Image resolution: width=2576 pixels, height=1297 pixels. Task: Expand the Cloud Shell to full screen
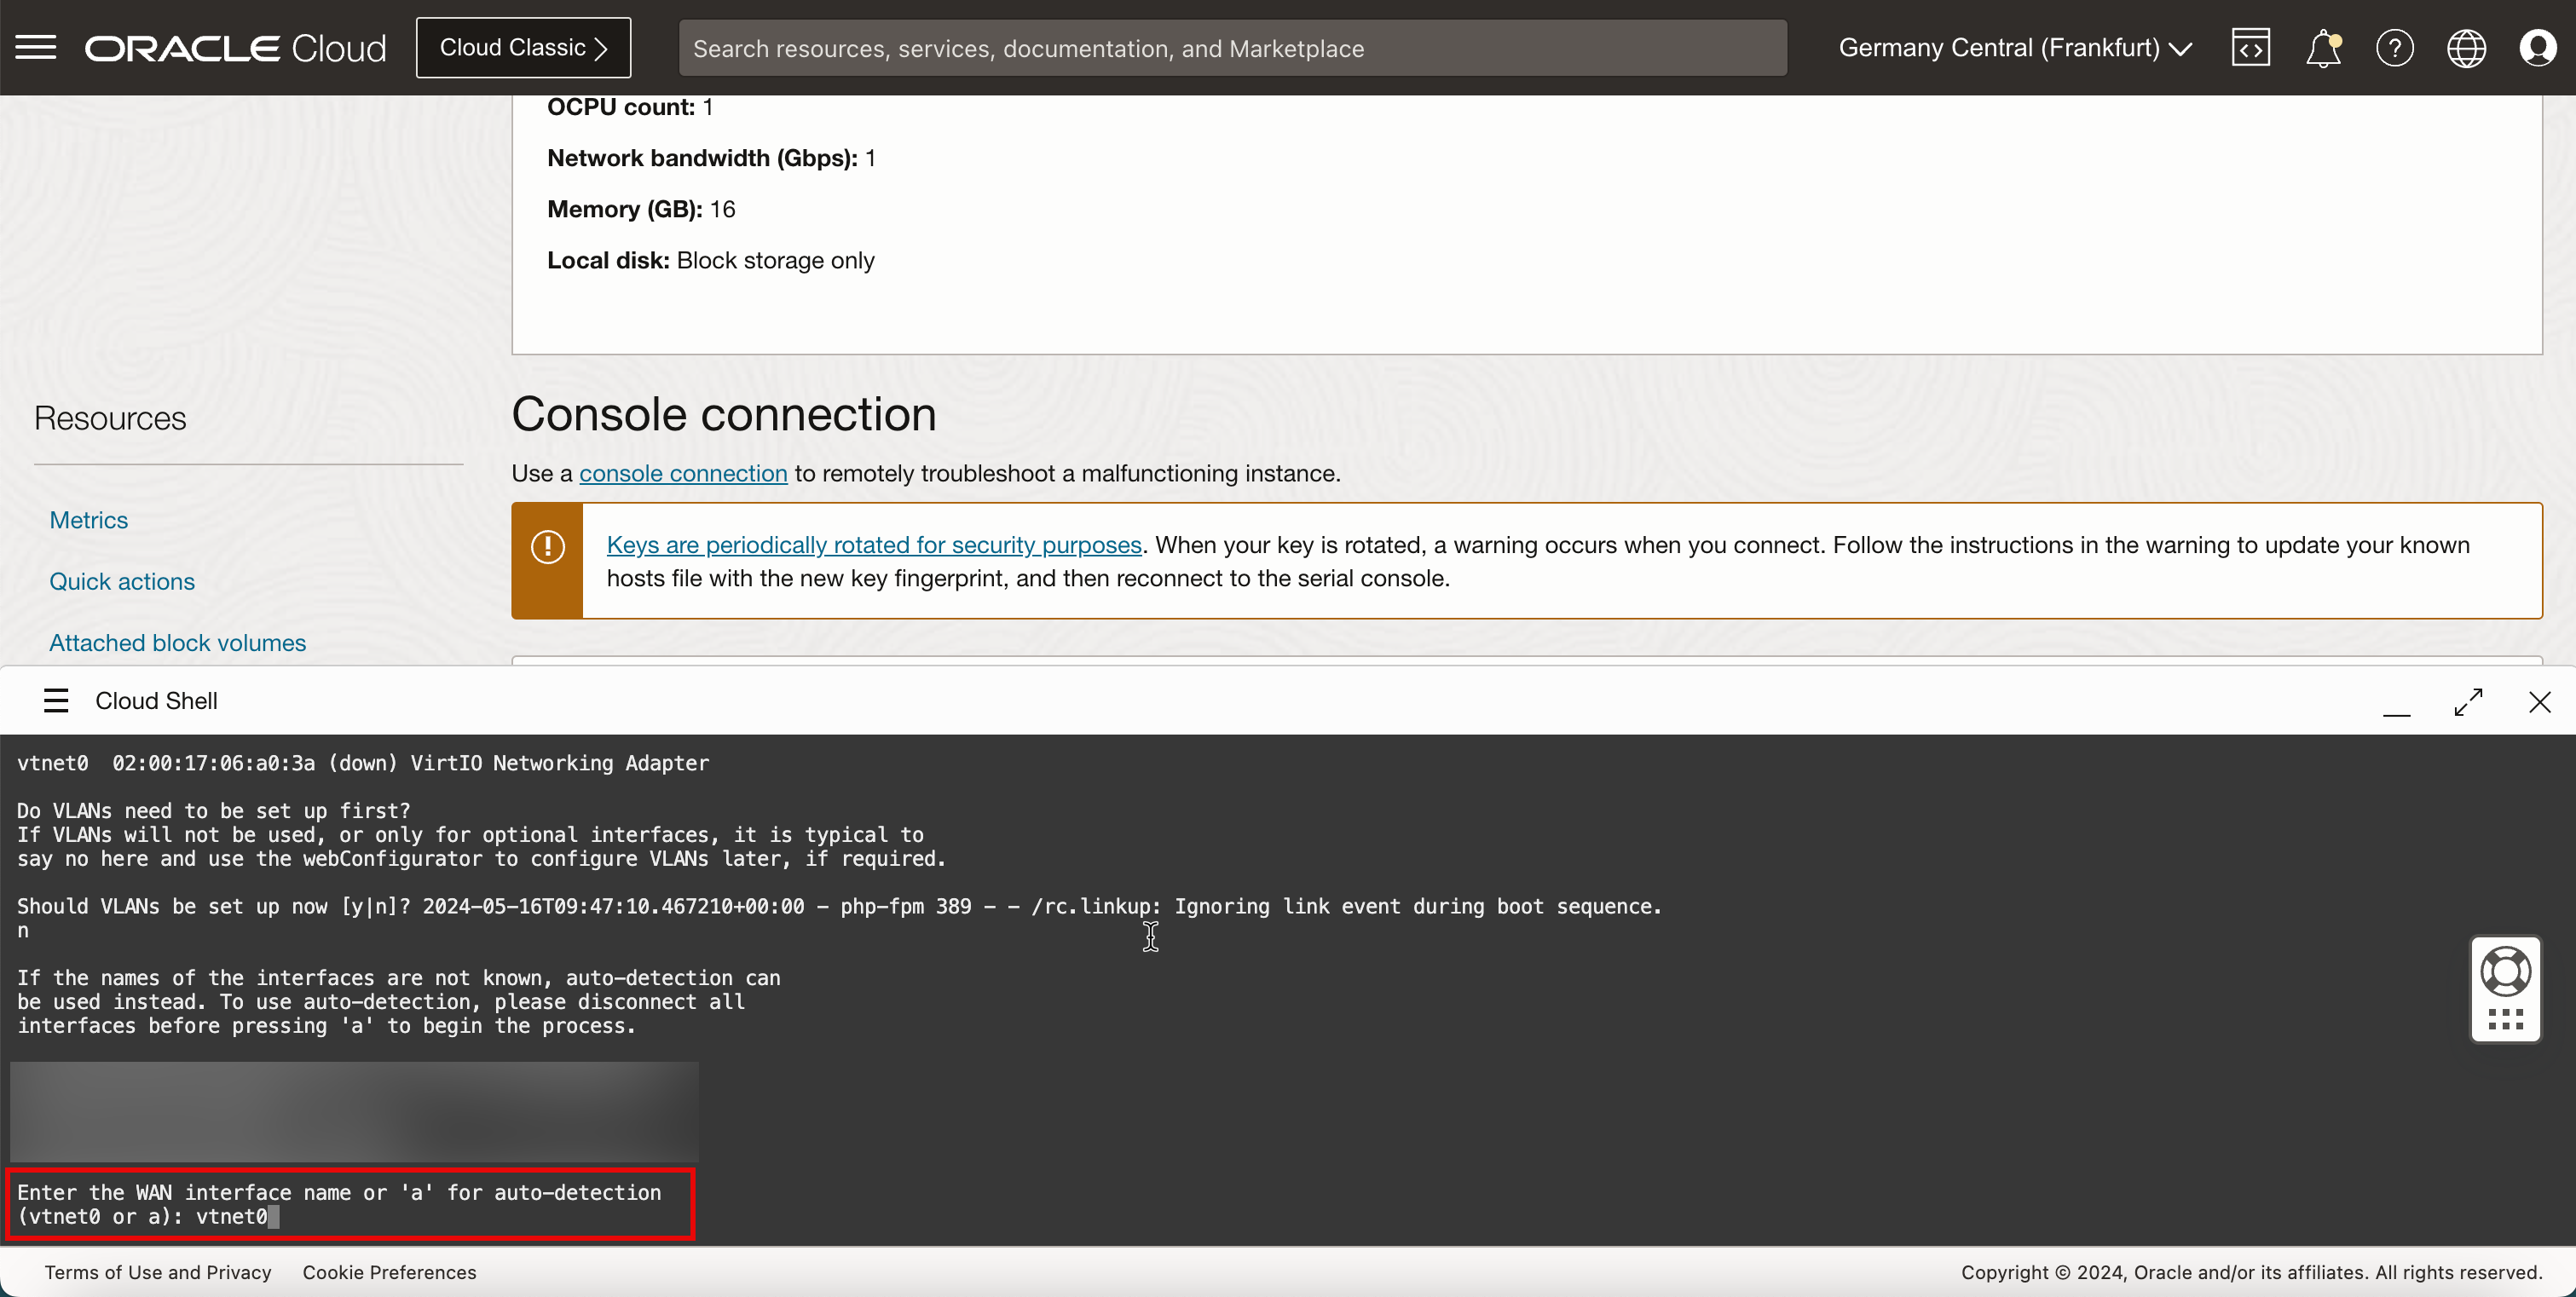[x=2468, y=702]
